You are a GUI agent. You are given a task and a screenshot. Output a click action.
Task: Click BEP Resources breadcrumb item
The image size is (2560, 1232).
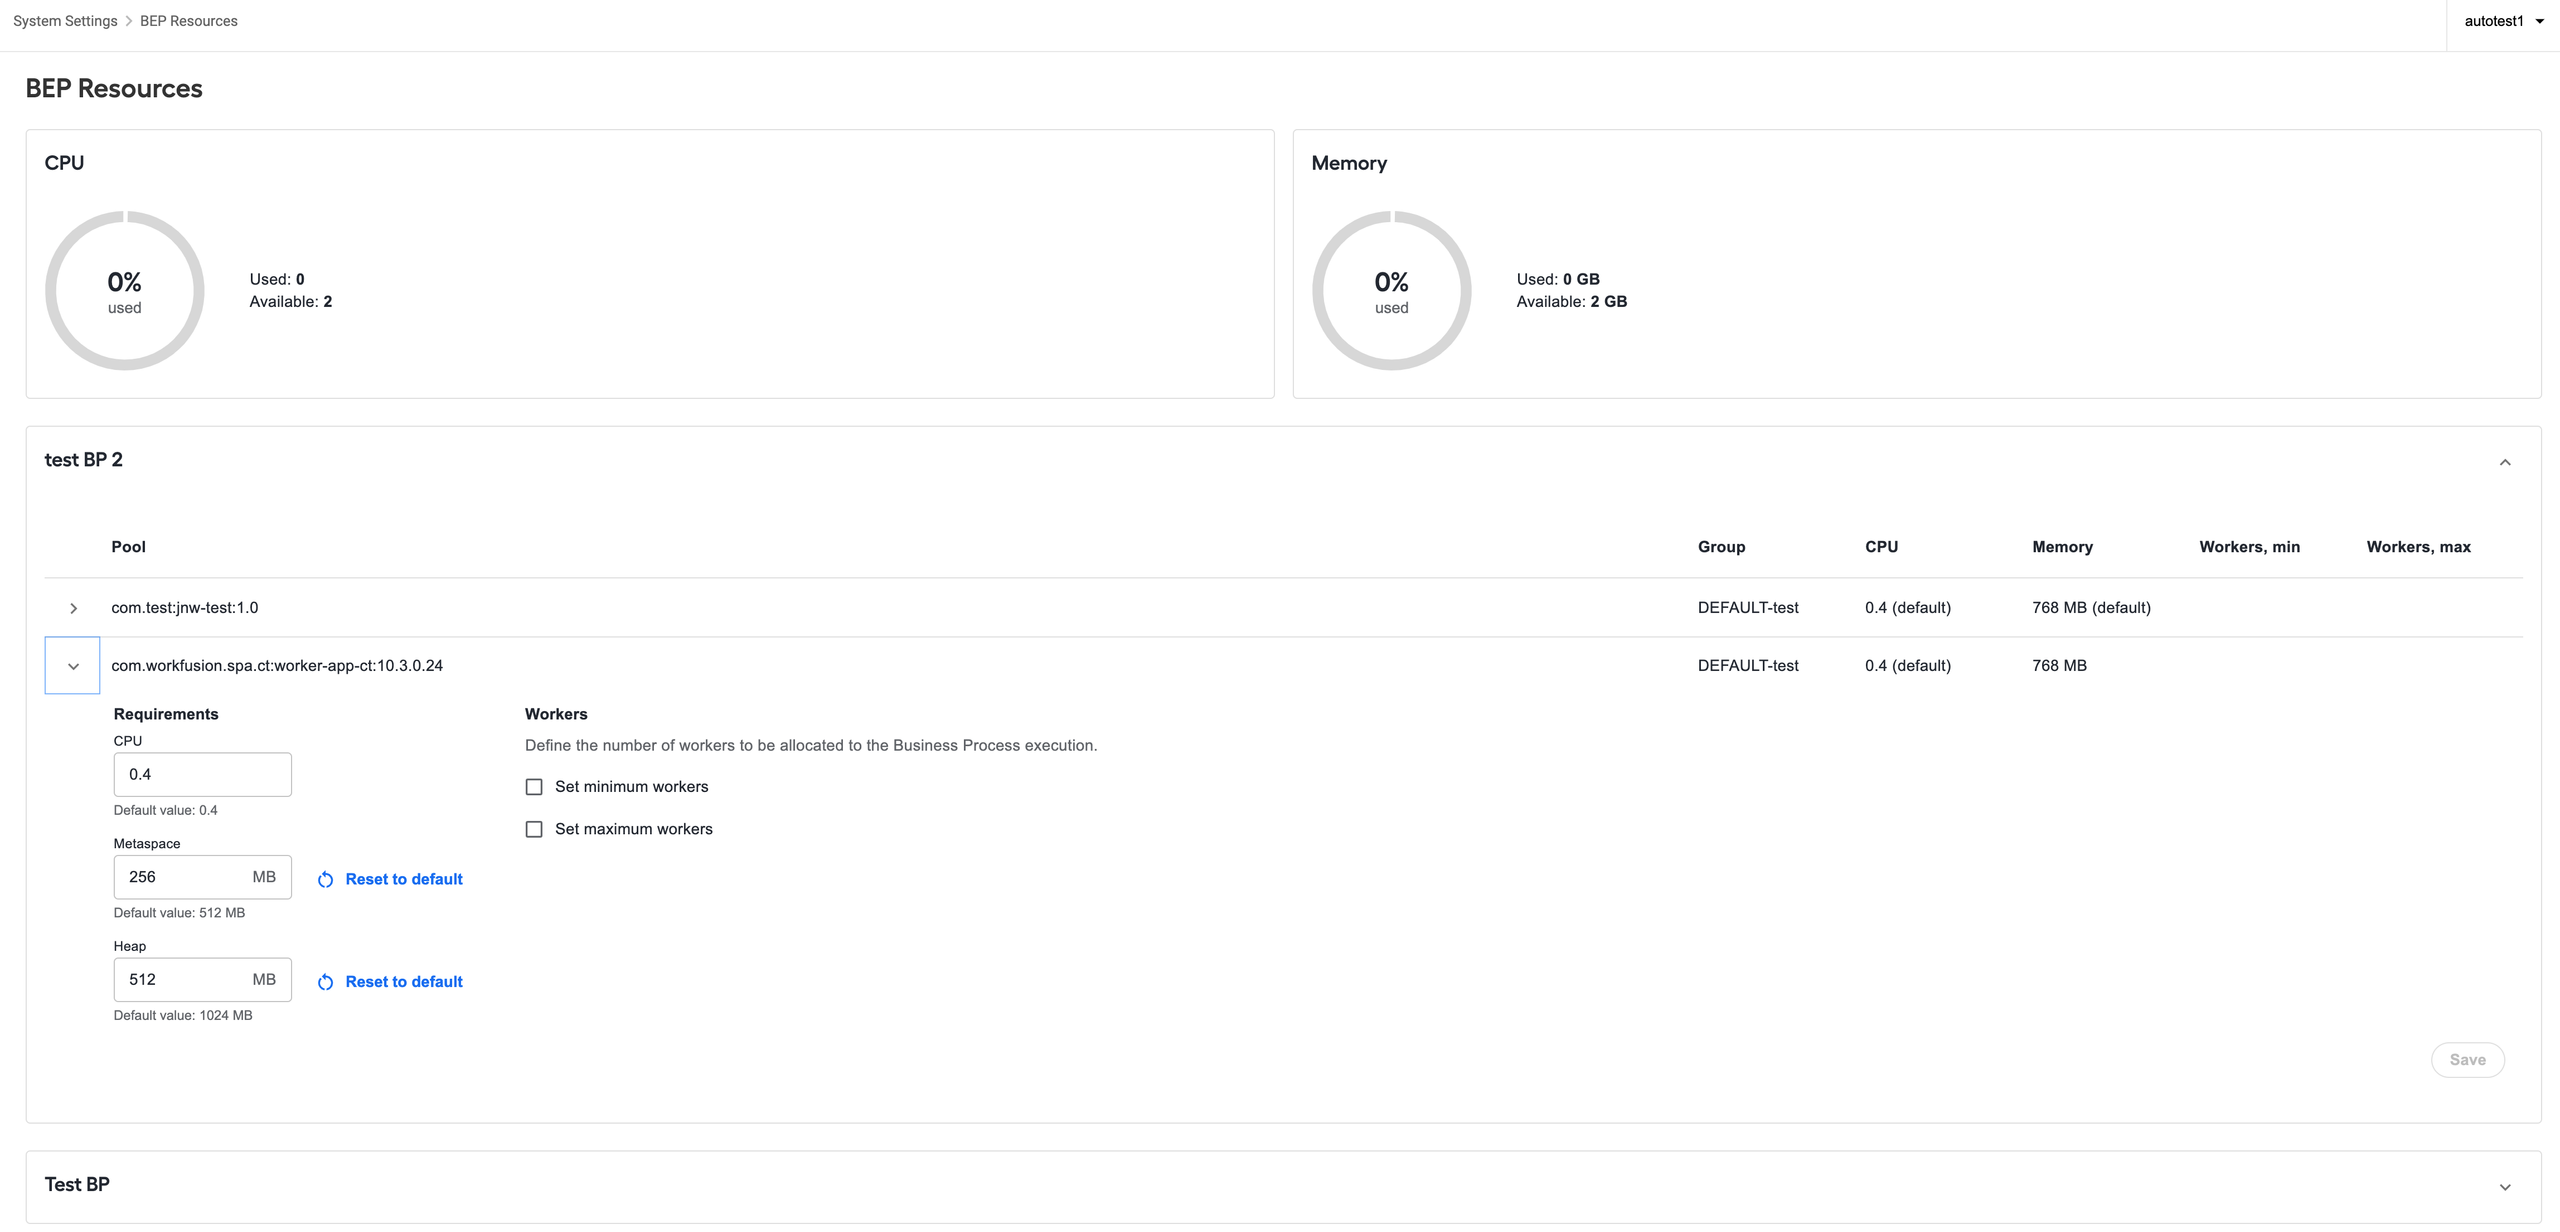pyautogui.click(x=189, y=21)
